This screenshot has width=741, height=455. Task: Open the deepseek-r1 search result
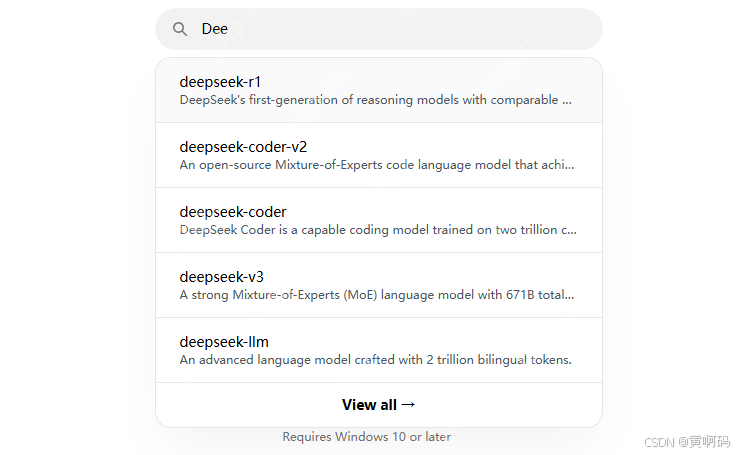(x=379, y=90)
